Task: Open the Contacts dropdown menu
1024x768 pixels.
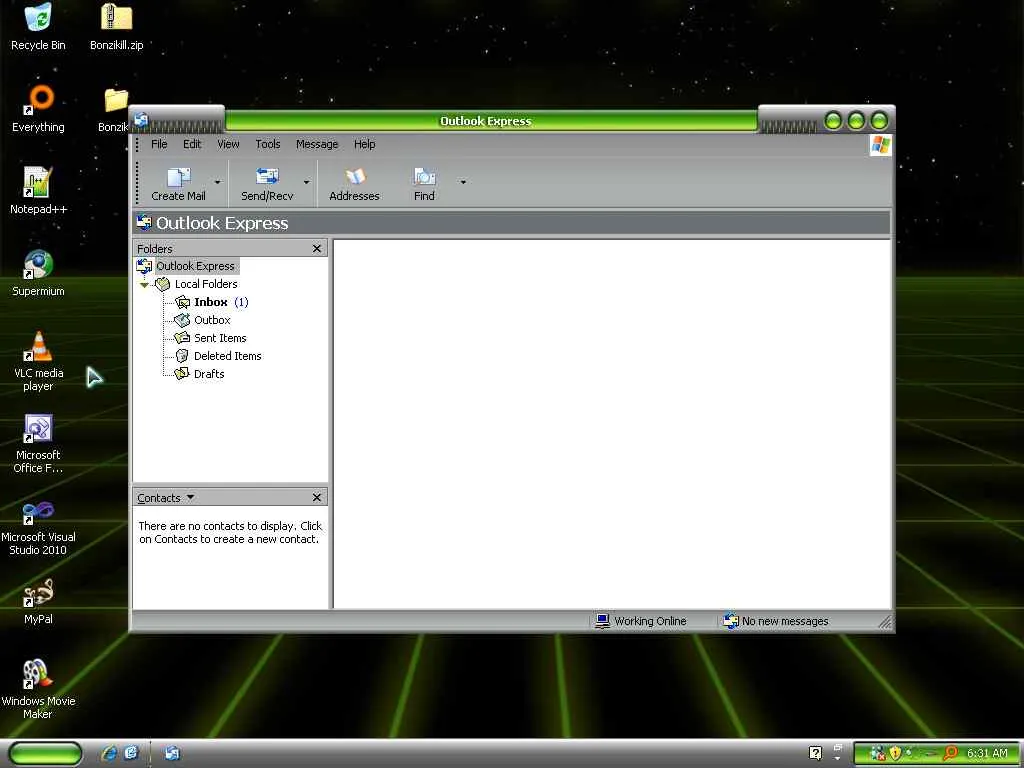Action: pos(166,498)
